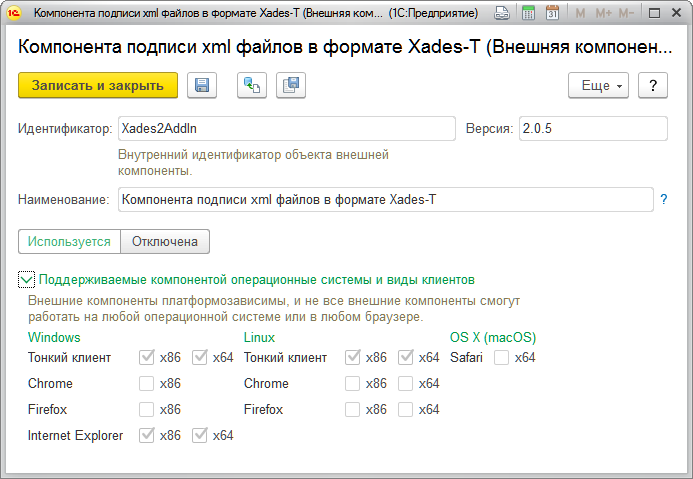Click the Записать и закрыть button
The width and height of the screenshot is (693, 479).
[98, 85]
